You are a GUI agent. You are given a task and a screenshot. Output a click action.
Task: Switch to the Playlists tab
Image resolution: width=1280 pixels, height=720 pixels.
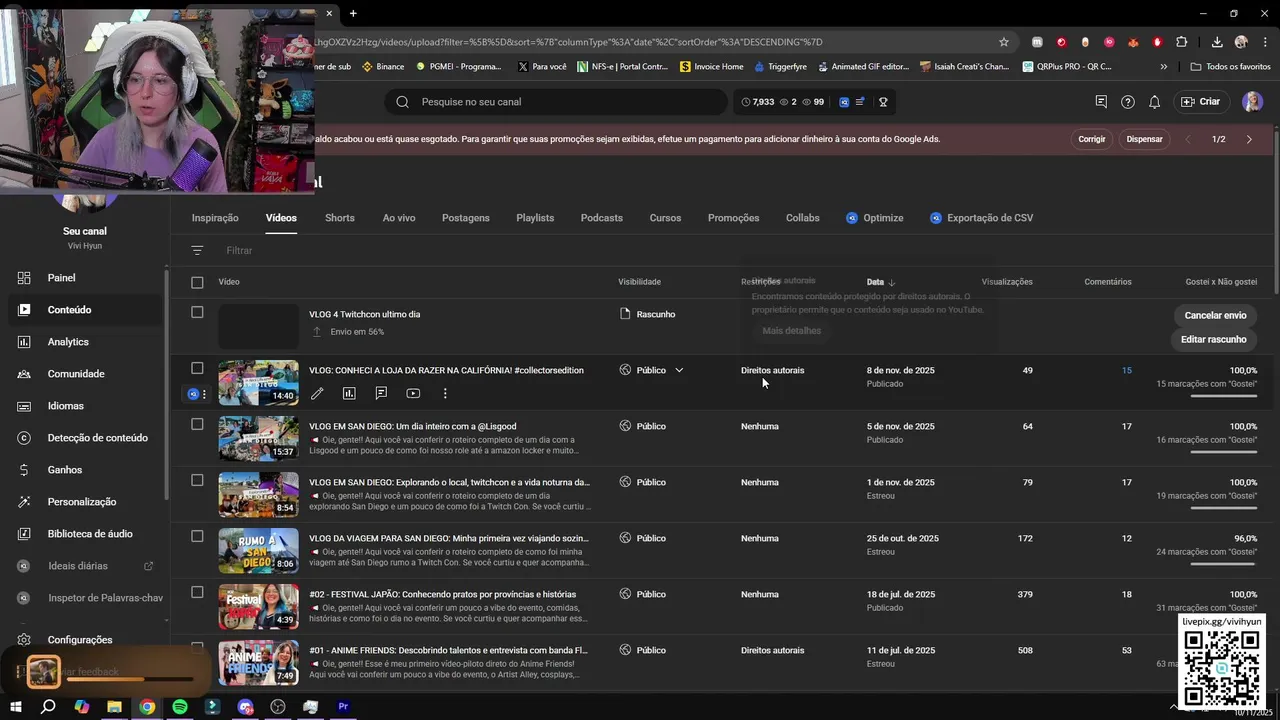[x=535, y=218]
